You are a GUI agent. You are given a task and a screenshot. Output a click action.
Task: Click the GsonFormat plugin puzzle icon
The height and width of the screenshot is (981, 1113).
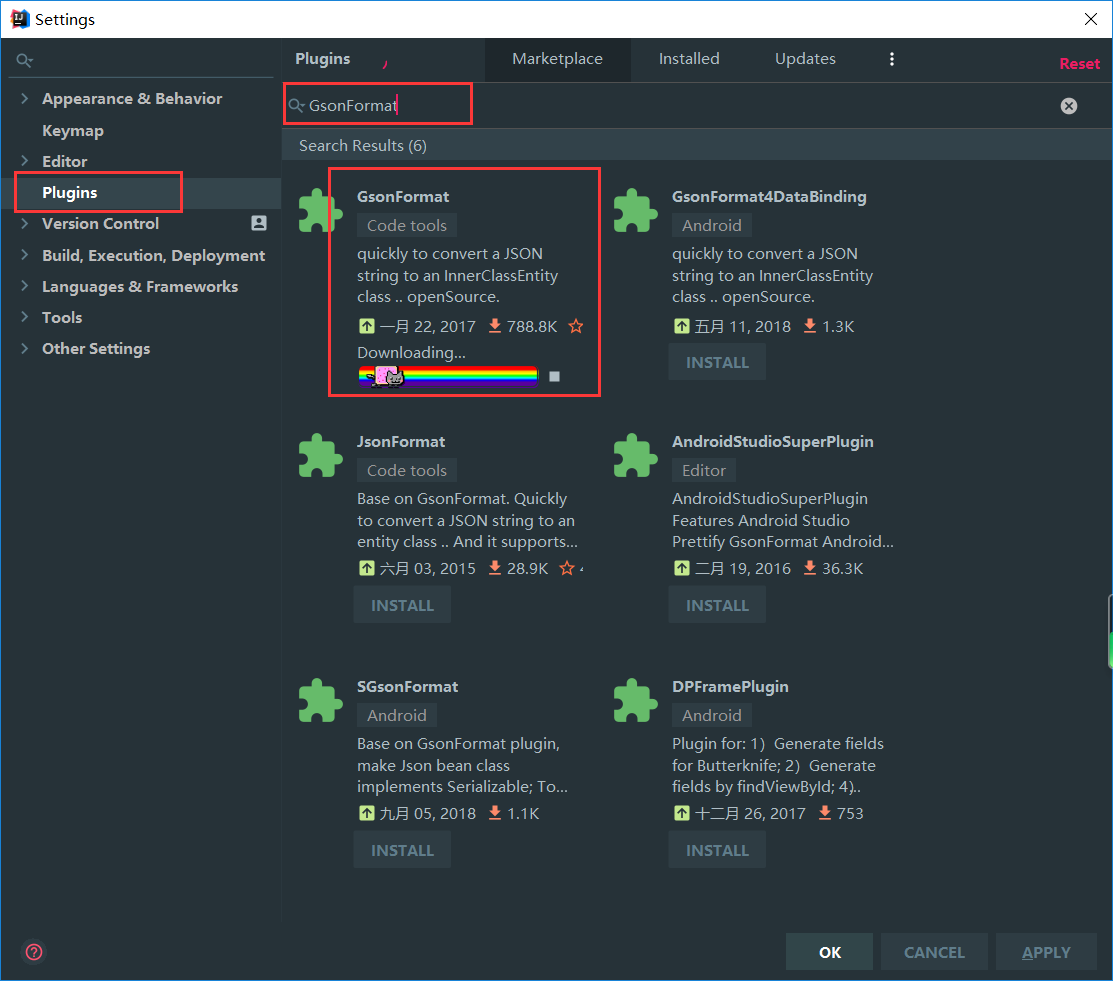(320, 211)
